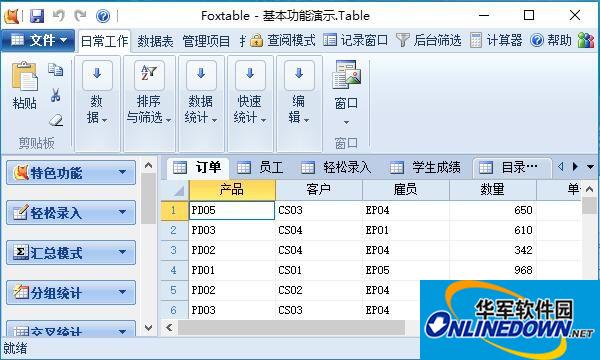600x360 pixels.
Task: Copy selection using the copy icon
Action: (56, 70)
